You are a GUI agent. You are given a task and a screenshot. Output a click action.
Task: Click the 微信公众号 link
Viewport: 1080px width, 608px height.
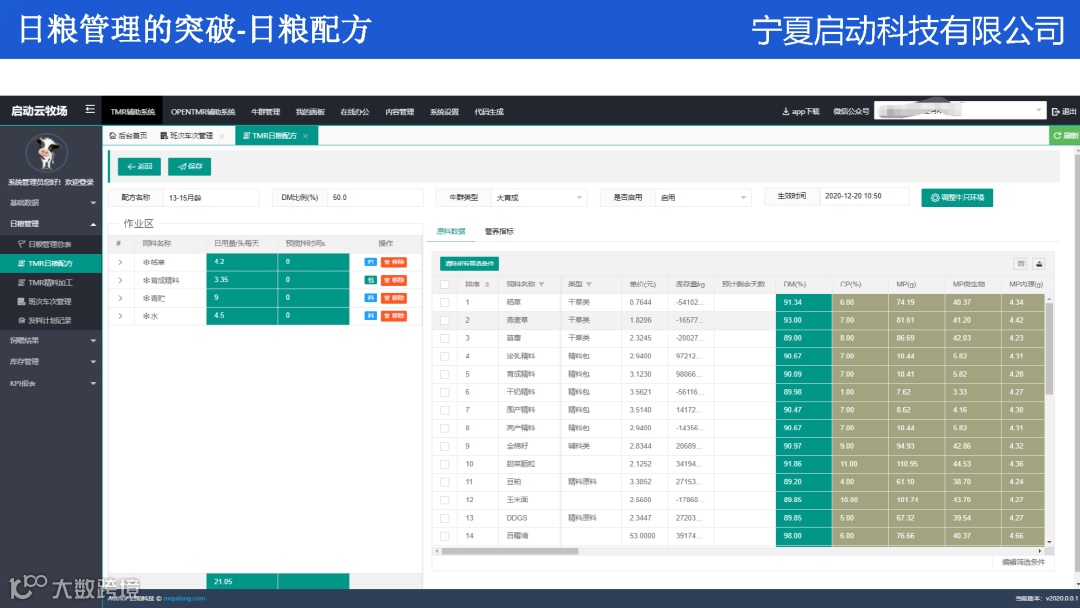coord(851,112)
